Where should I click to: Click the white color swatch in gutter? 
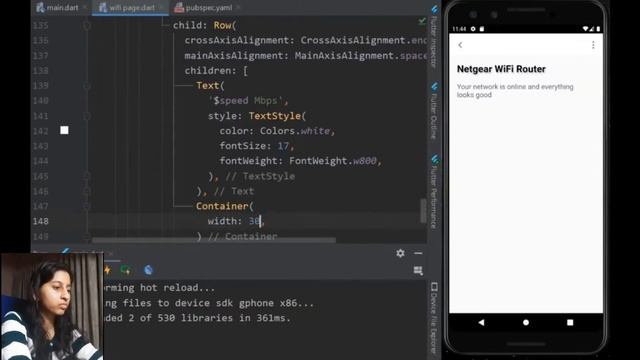point(64,130)
